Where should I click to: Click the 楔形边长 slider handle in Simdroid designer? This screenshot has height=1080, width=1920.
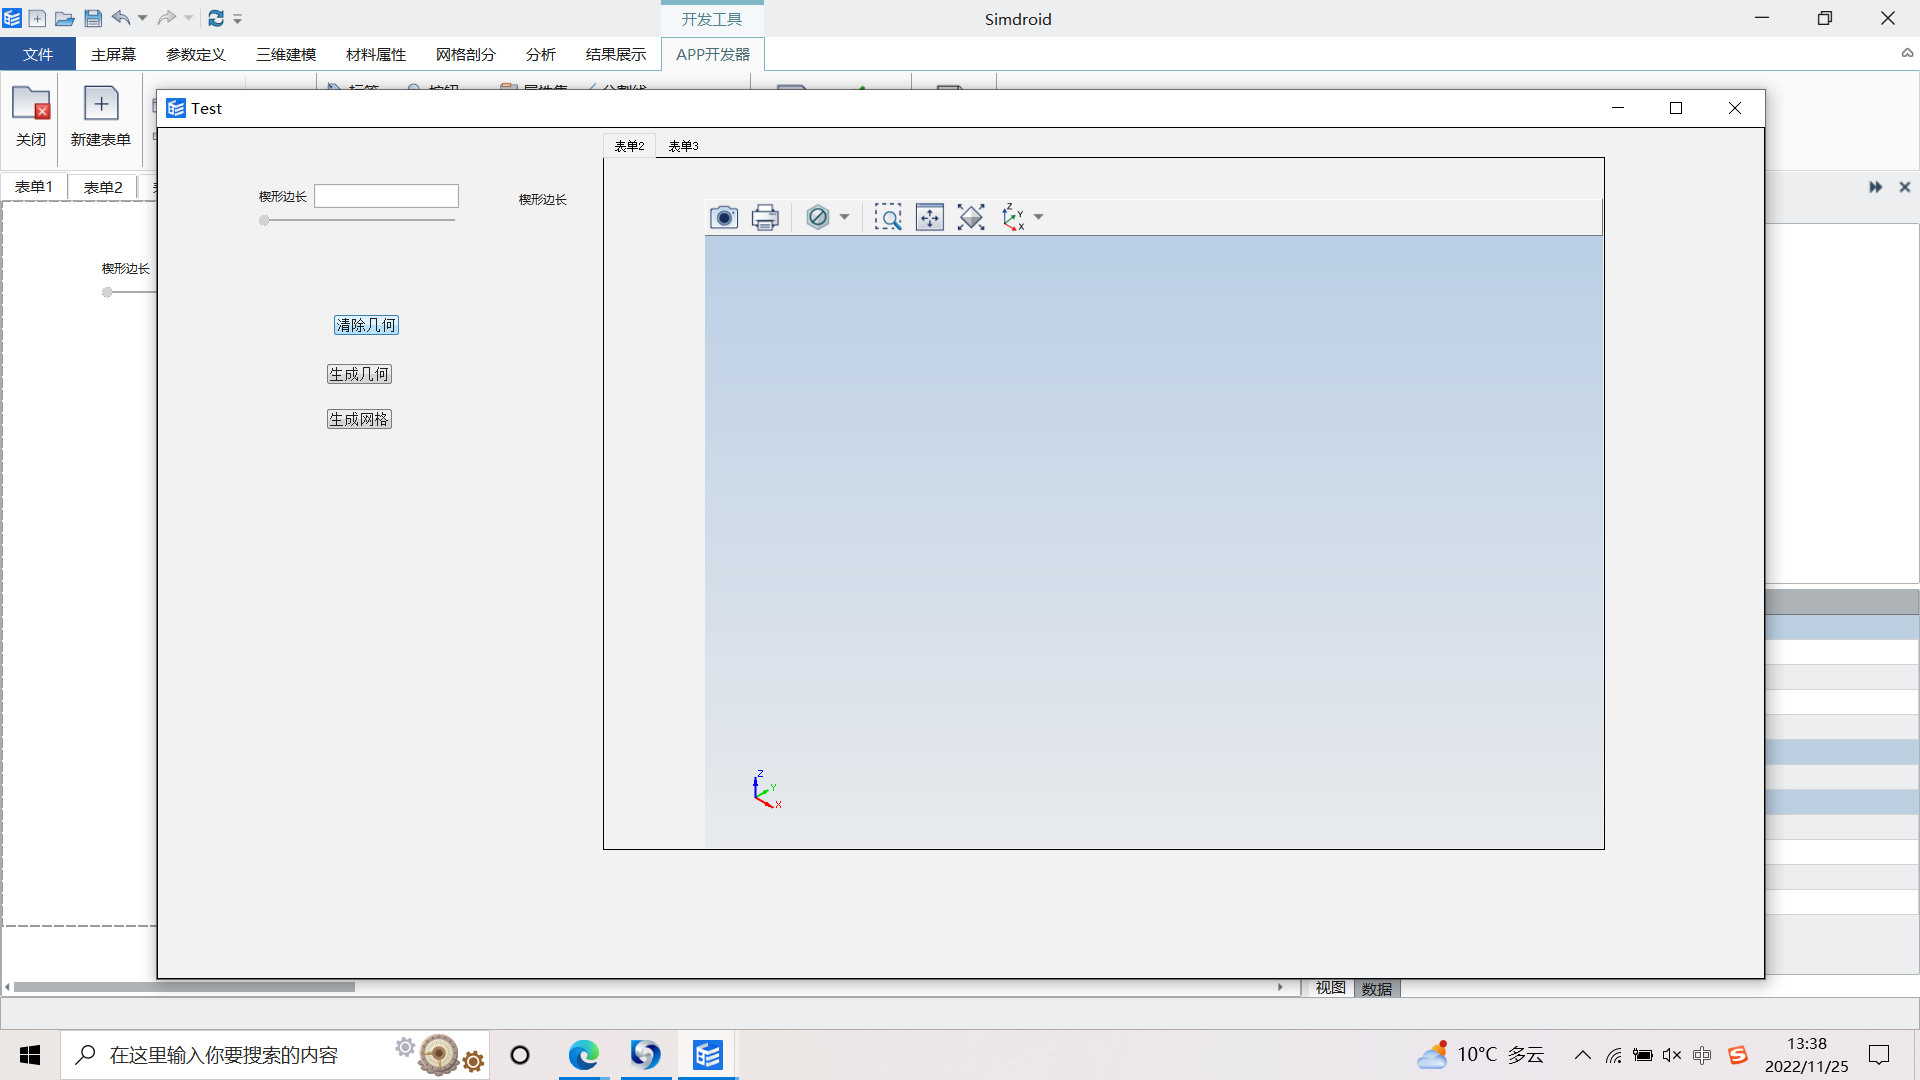107,292
